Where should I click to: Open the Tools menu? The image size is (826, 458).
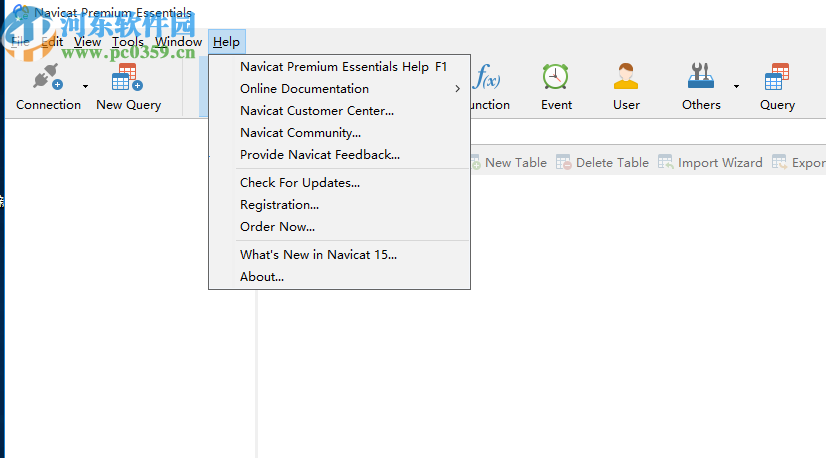coord(127,42)
